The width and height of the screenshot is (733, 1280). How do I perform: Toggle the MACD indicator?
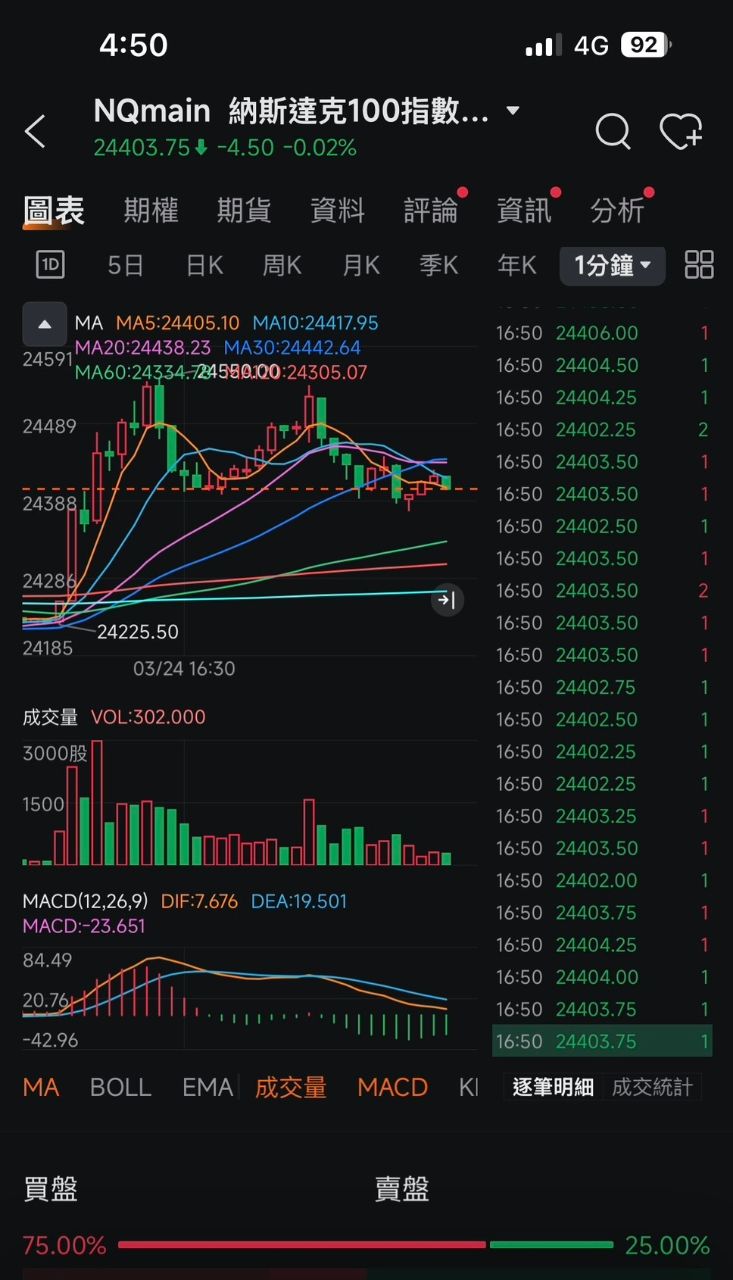point(392,1087)
